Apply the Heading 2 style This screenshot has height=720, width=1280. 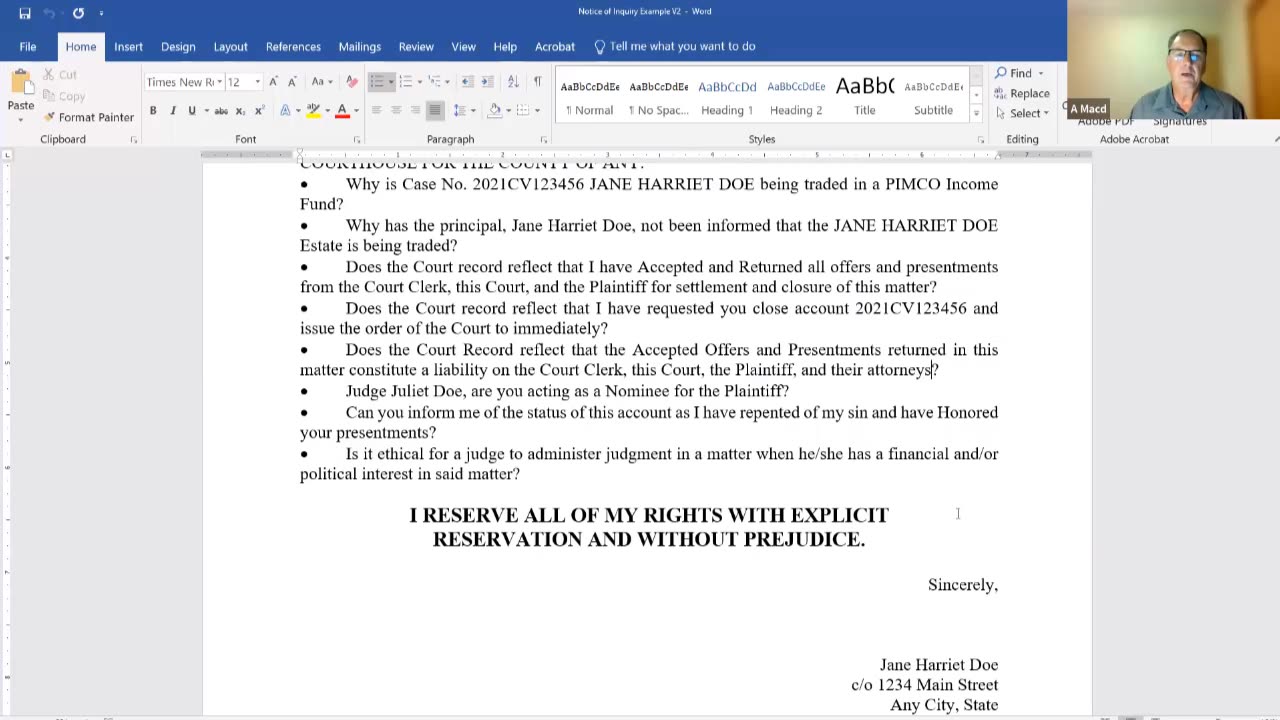(796, 96)
